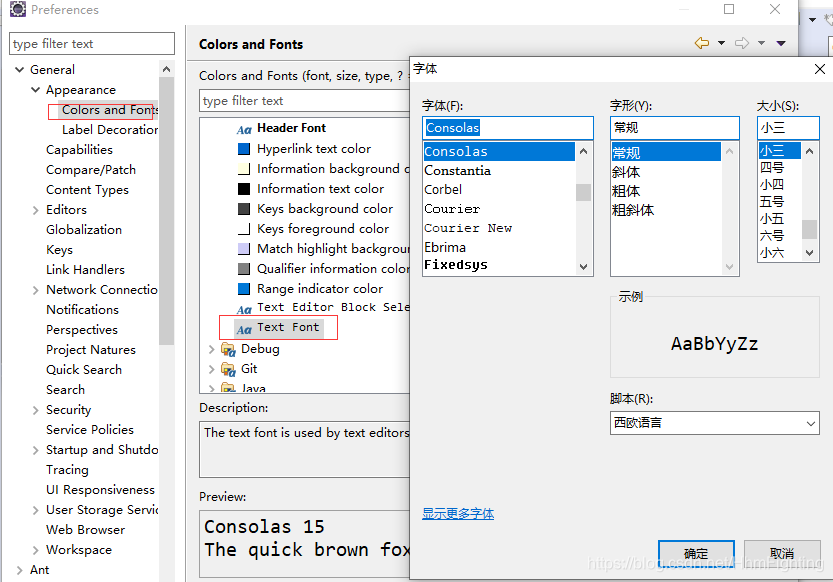833x582 pixels.
Task: Open Keys preference page
Action: pyautogui.click(x=60, y=250)
